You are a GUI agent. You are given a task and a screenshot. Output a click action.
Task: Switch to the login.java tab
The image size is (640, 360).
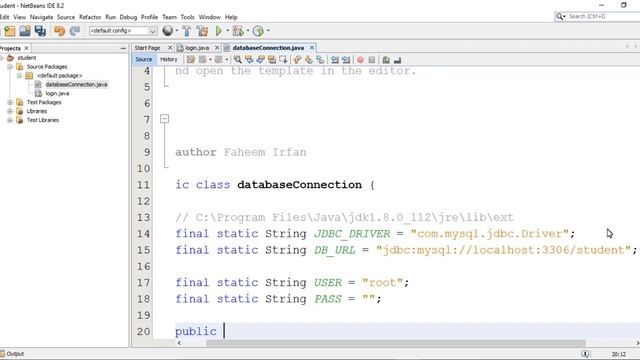pyautogui.click(x=197, y=48)
